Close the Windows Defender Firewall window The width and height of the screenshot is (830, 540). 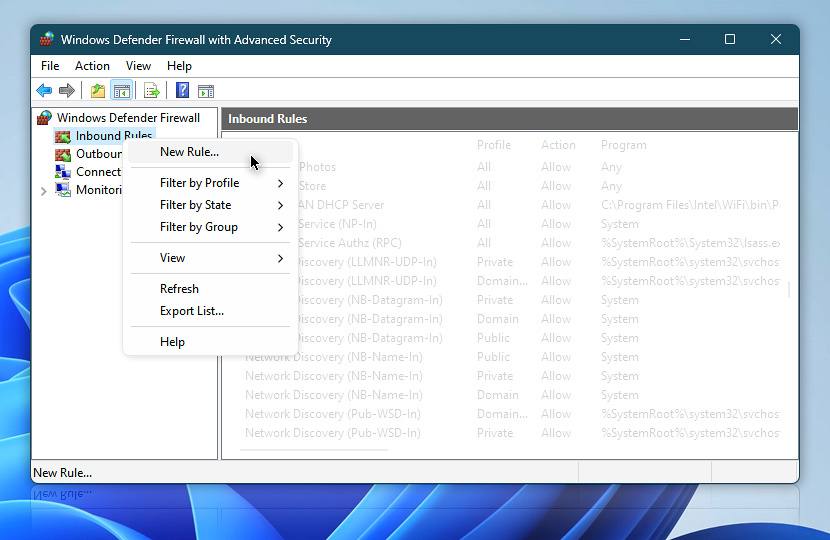pyautogui.click(x=776, y=39)
